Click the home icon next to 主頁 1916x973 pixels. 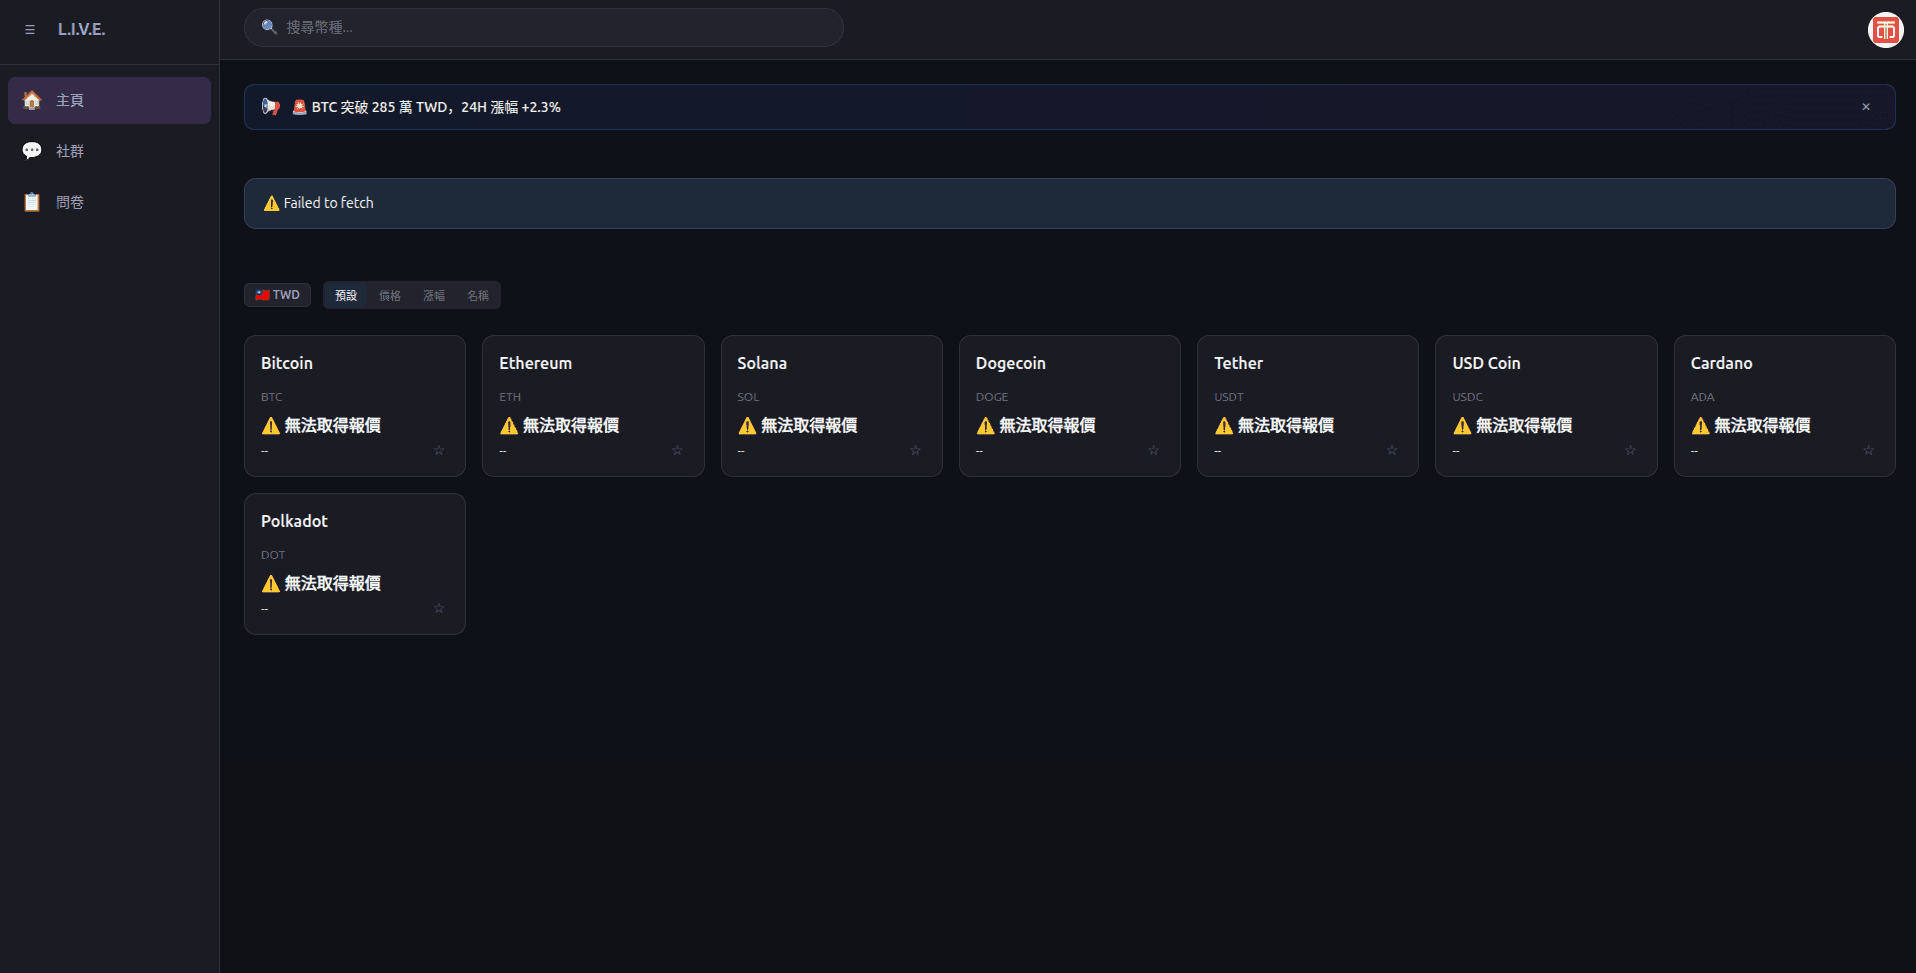pos(32,100)
